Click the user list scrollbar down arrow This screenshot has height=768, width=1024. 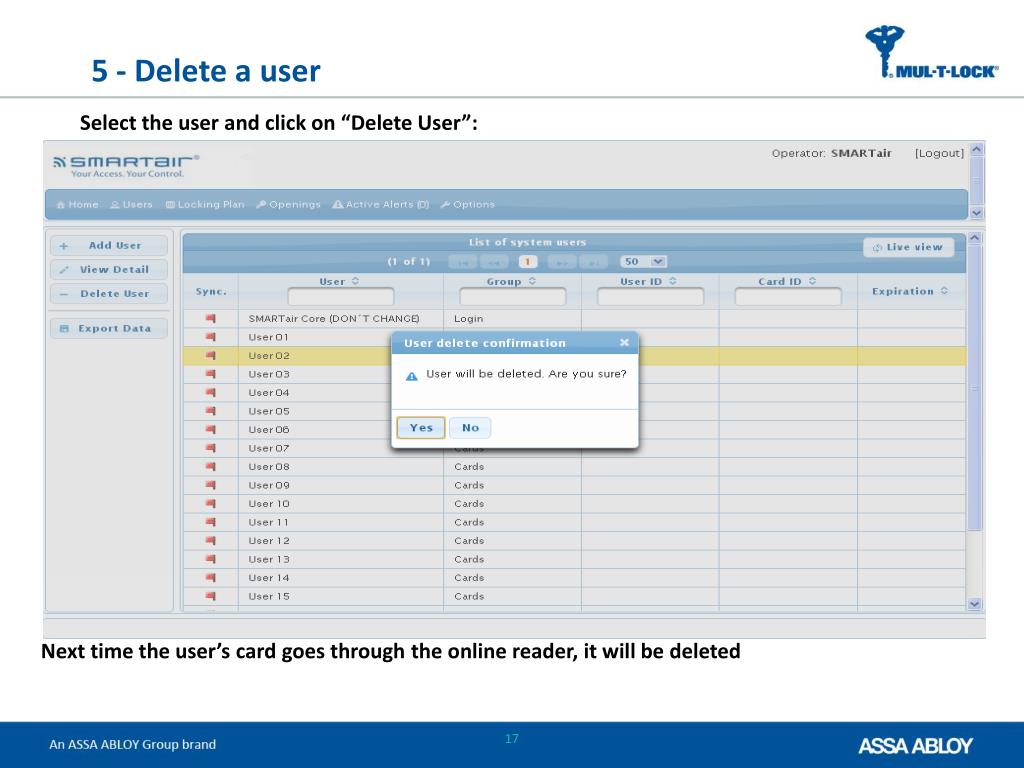pyautogui.click(x=974, y=604)
